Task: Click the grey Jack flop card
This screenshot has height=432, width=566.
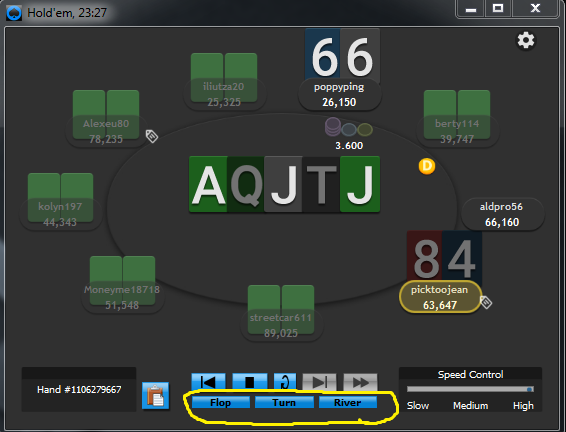Action: click(283, 184)
